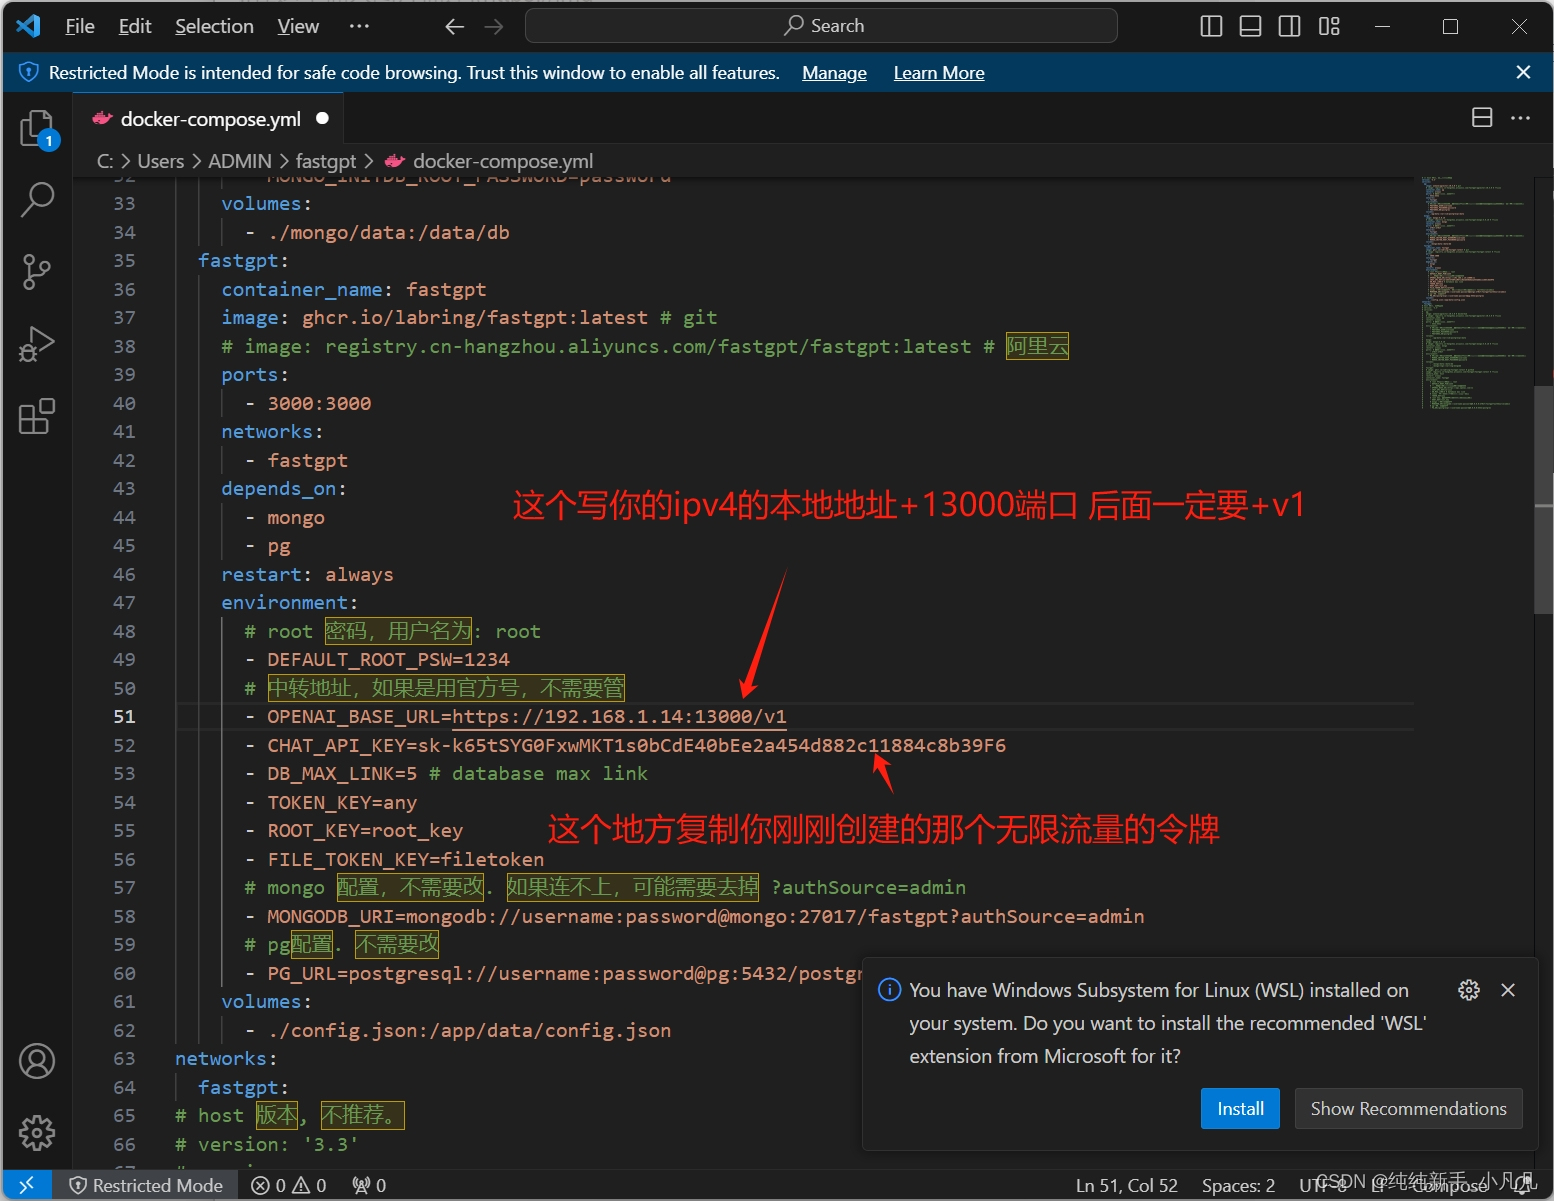Image resolution: width=1554 pixels, height=1201 pixels.
Task: Open the Manage gear in the activity bar
Action: click(x=37, y=1133)
